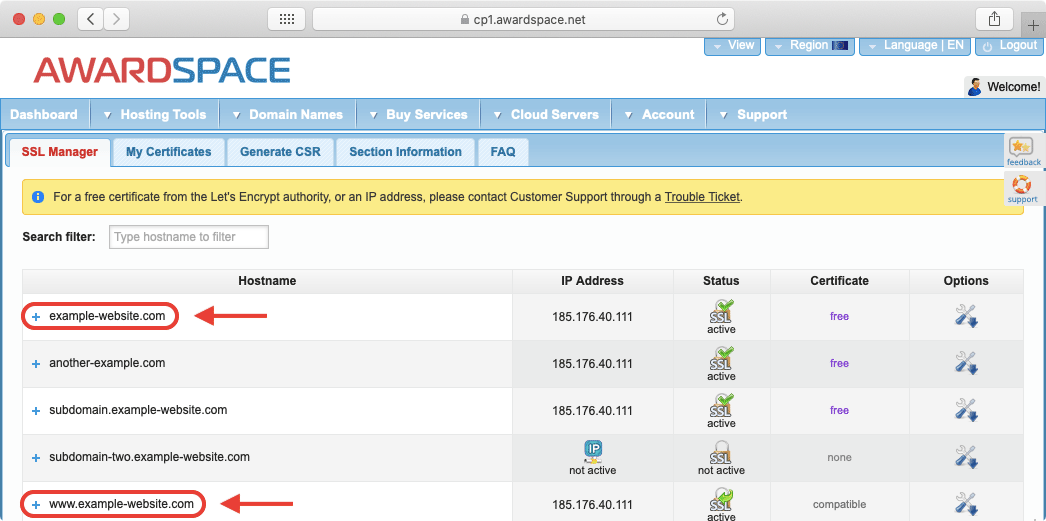Click SSL active status icon for subdomain.example-website.com

pyautogui.click(x=721, y=405)
